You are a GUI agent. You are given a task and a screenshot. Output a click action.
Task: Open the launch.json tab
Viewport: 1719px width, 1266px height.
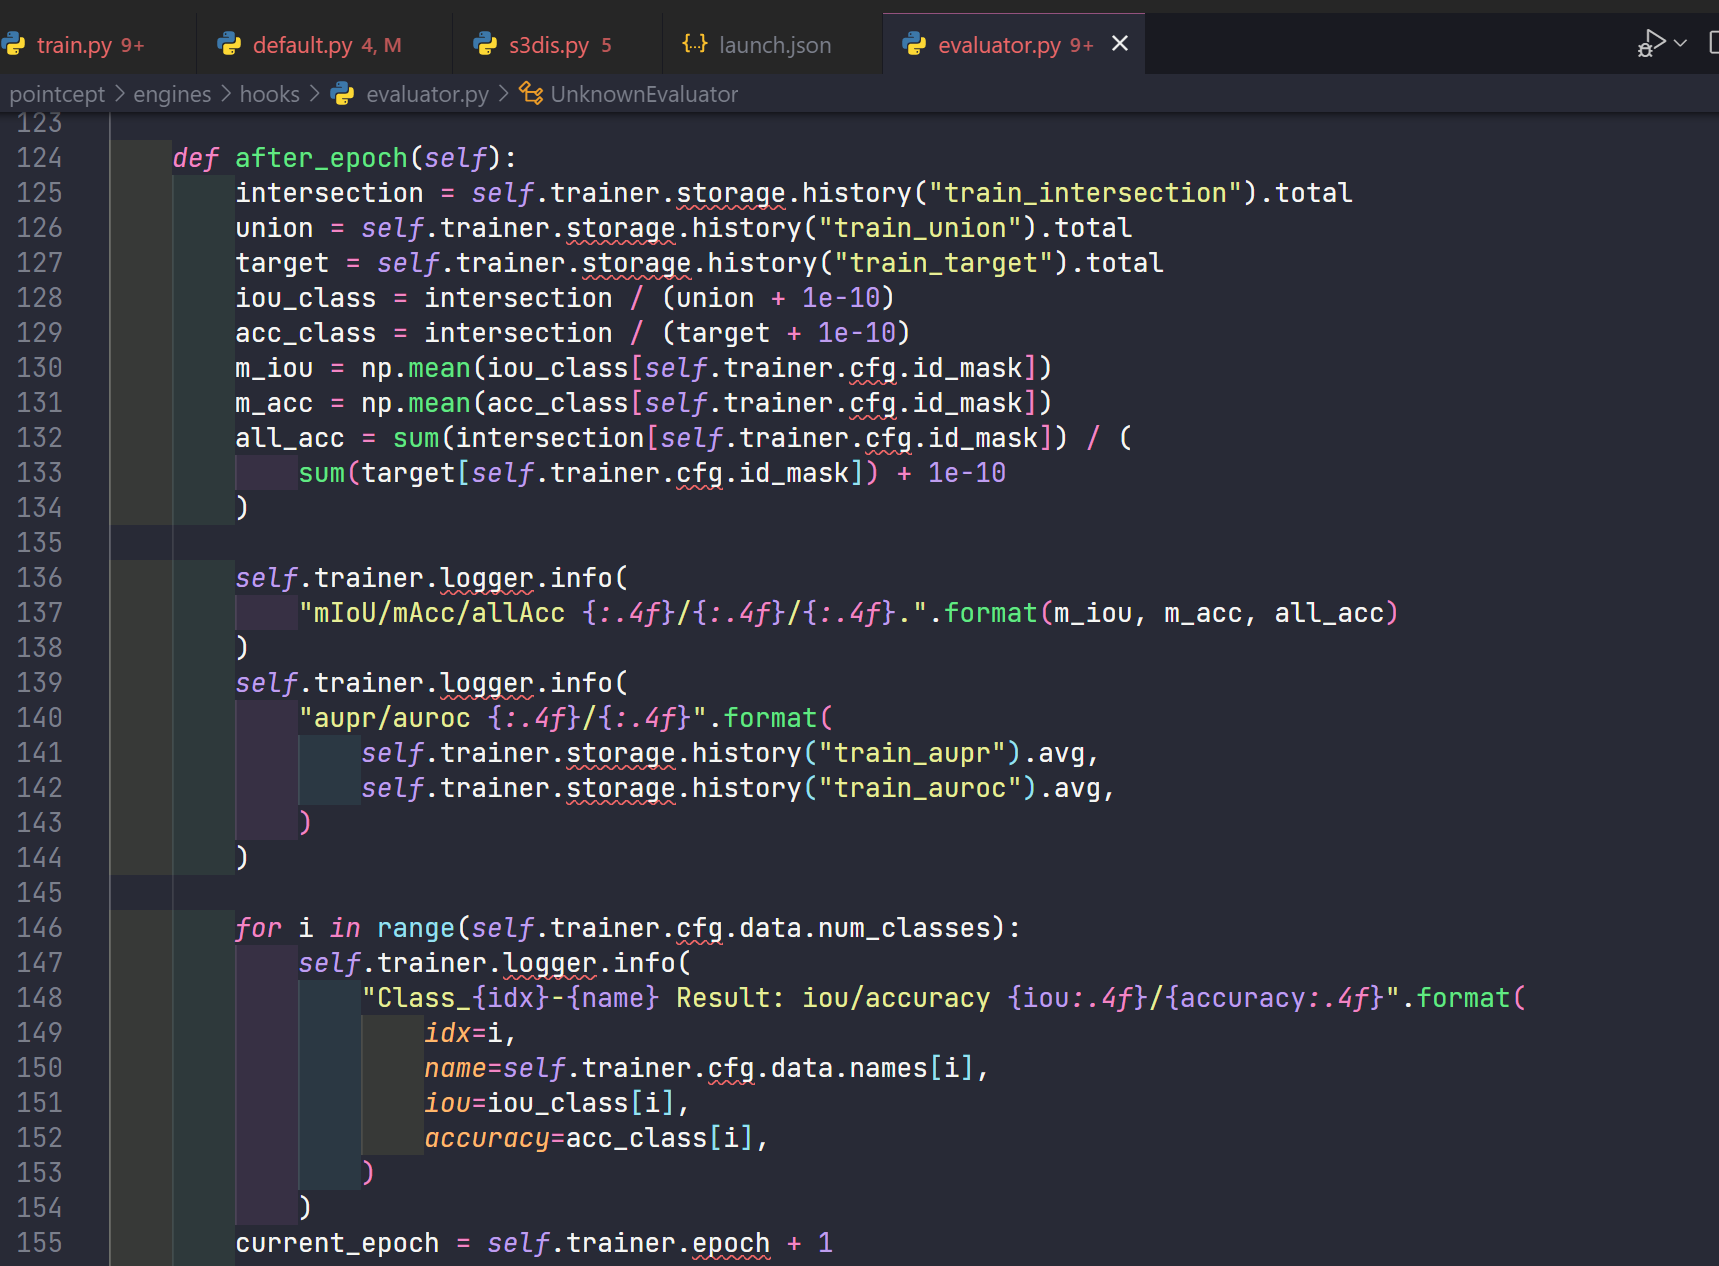(x=773, y=45)
